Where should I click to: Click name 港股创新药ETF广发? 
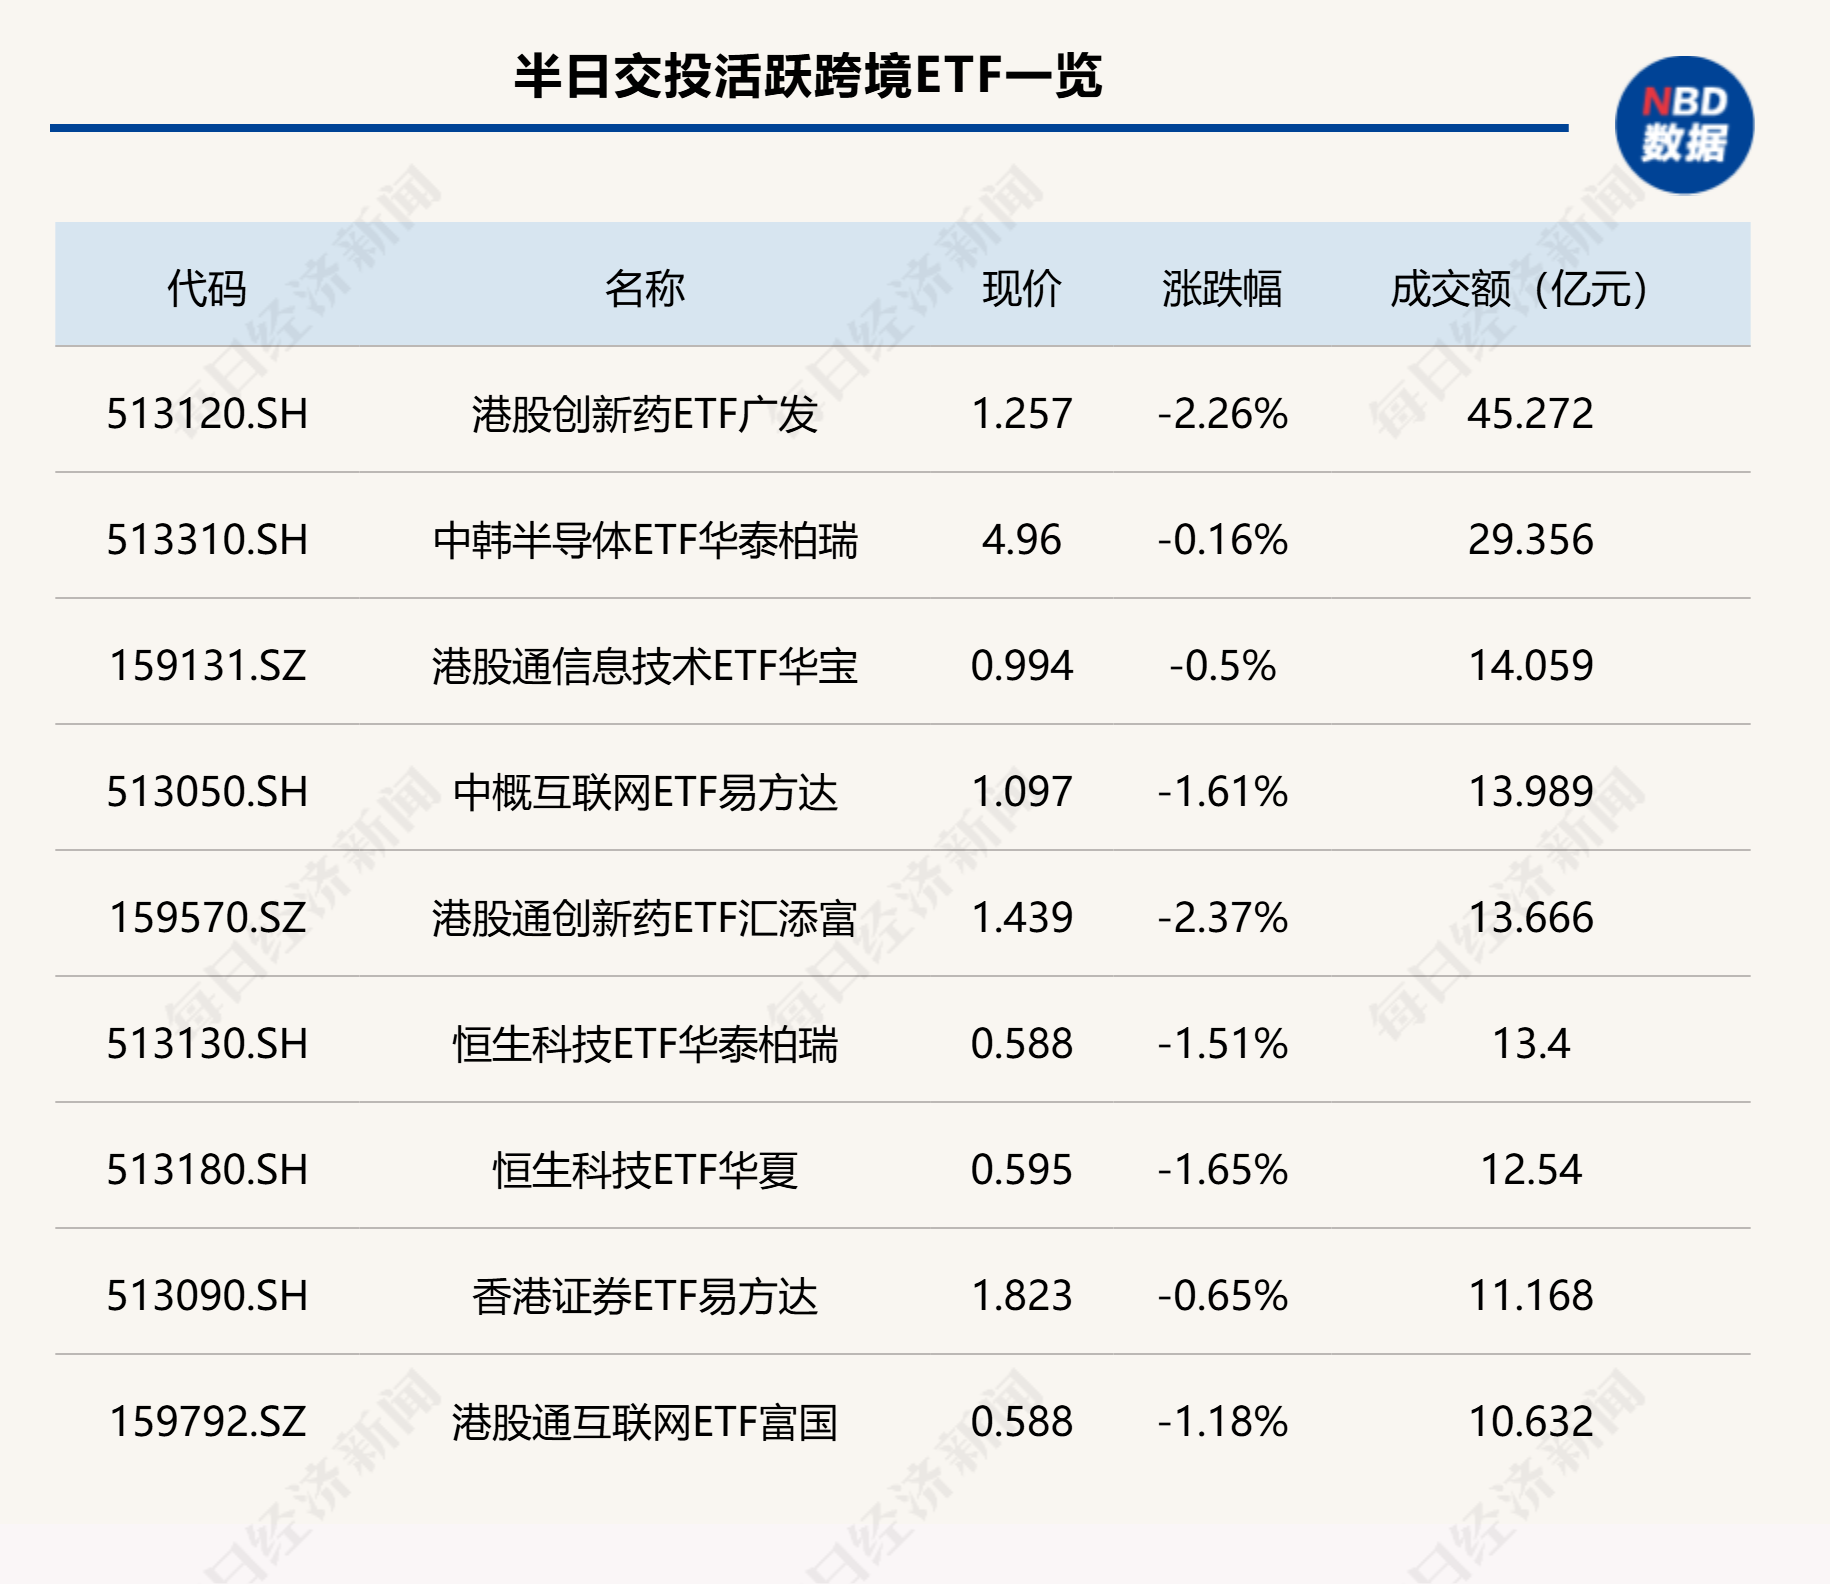pos(645,414)
